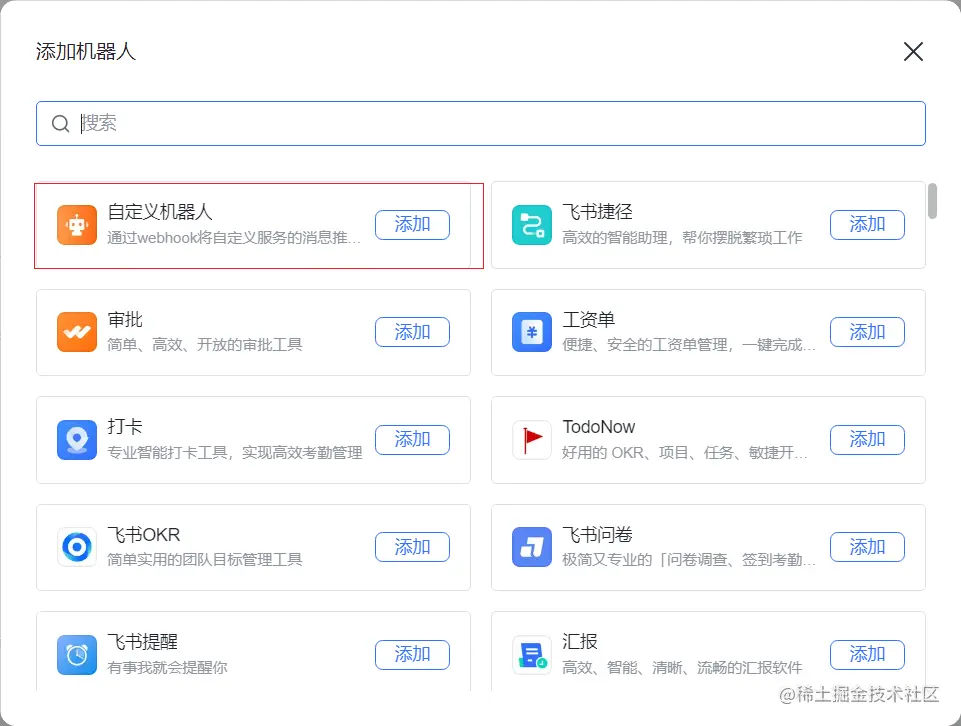Add the 飞书OKR bot
Viewport: 961px width, 726px height.
(412, 547)
